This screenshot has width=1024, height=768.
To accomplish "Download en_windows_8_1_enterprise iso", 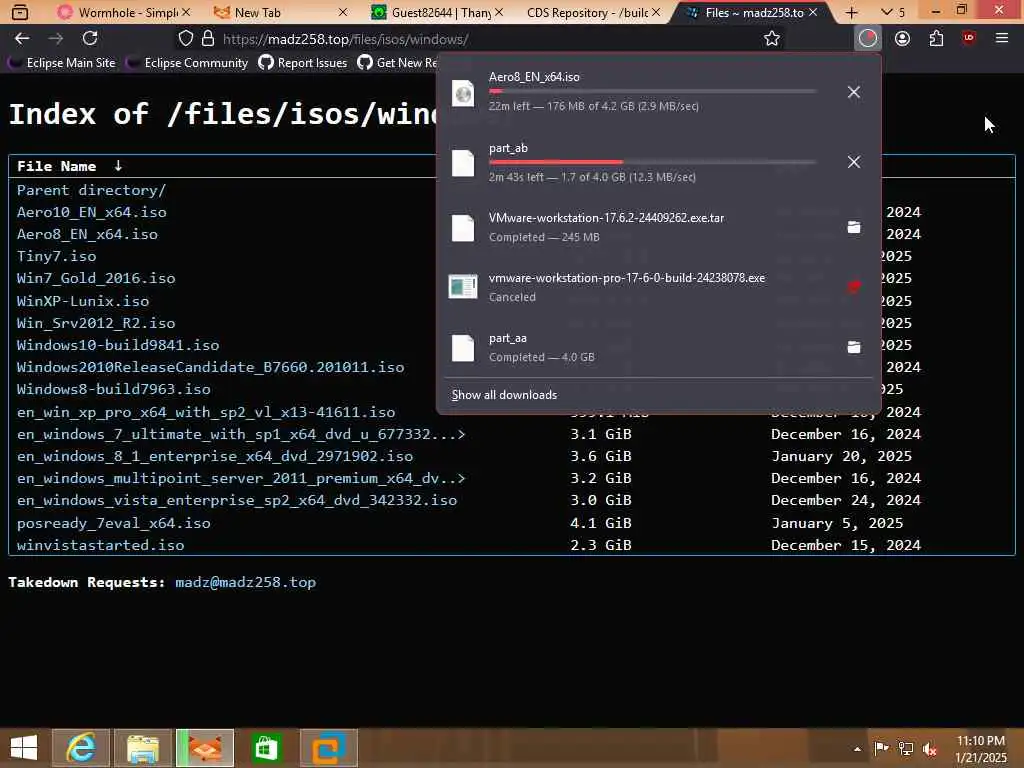I will [215, 456].
